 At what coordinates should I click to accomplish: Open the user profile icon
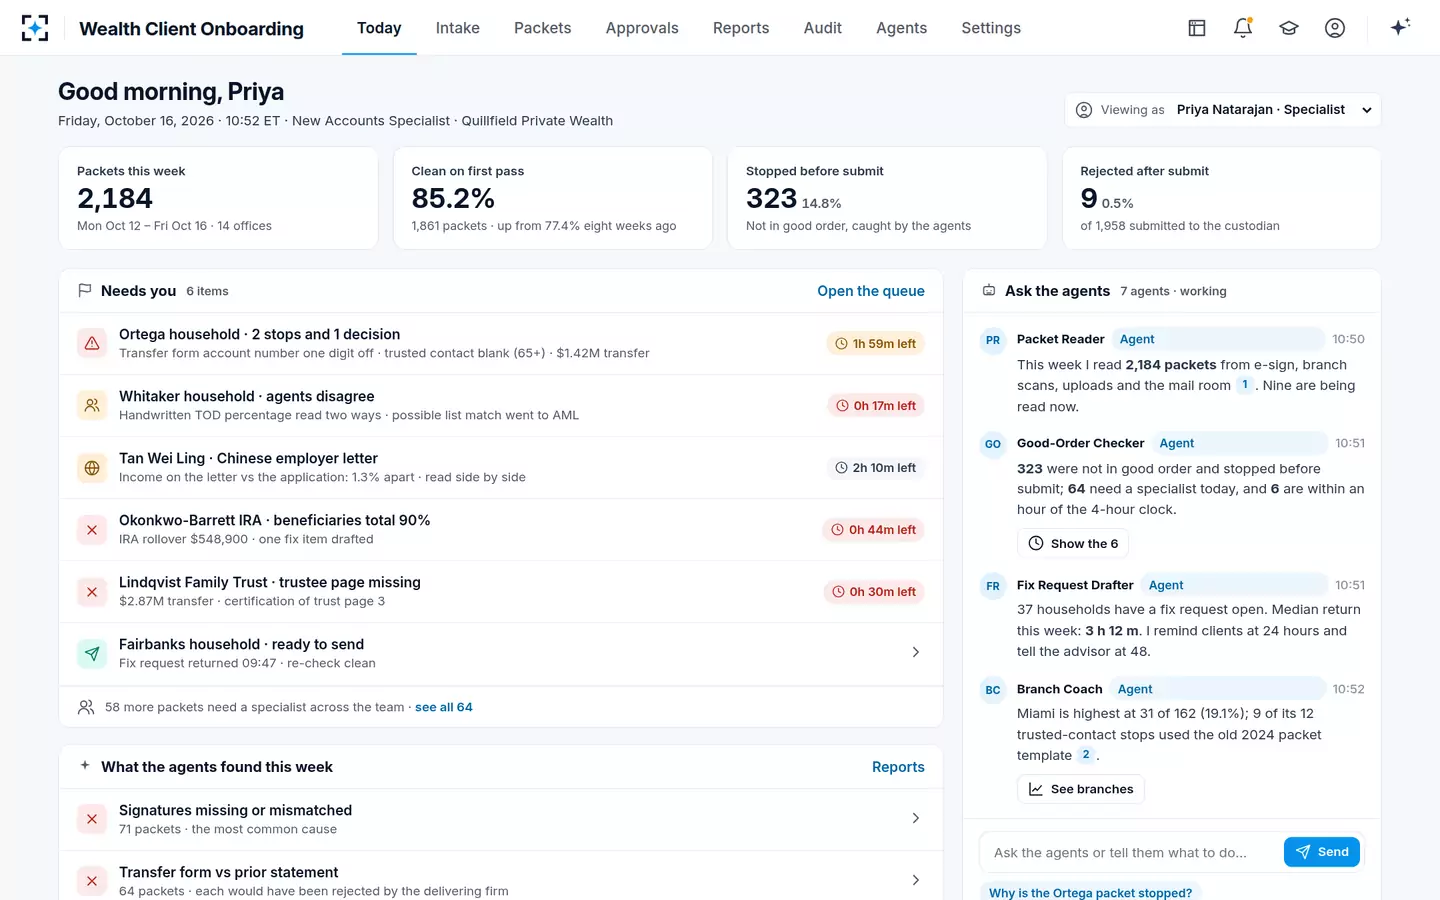click(1335, 28)
